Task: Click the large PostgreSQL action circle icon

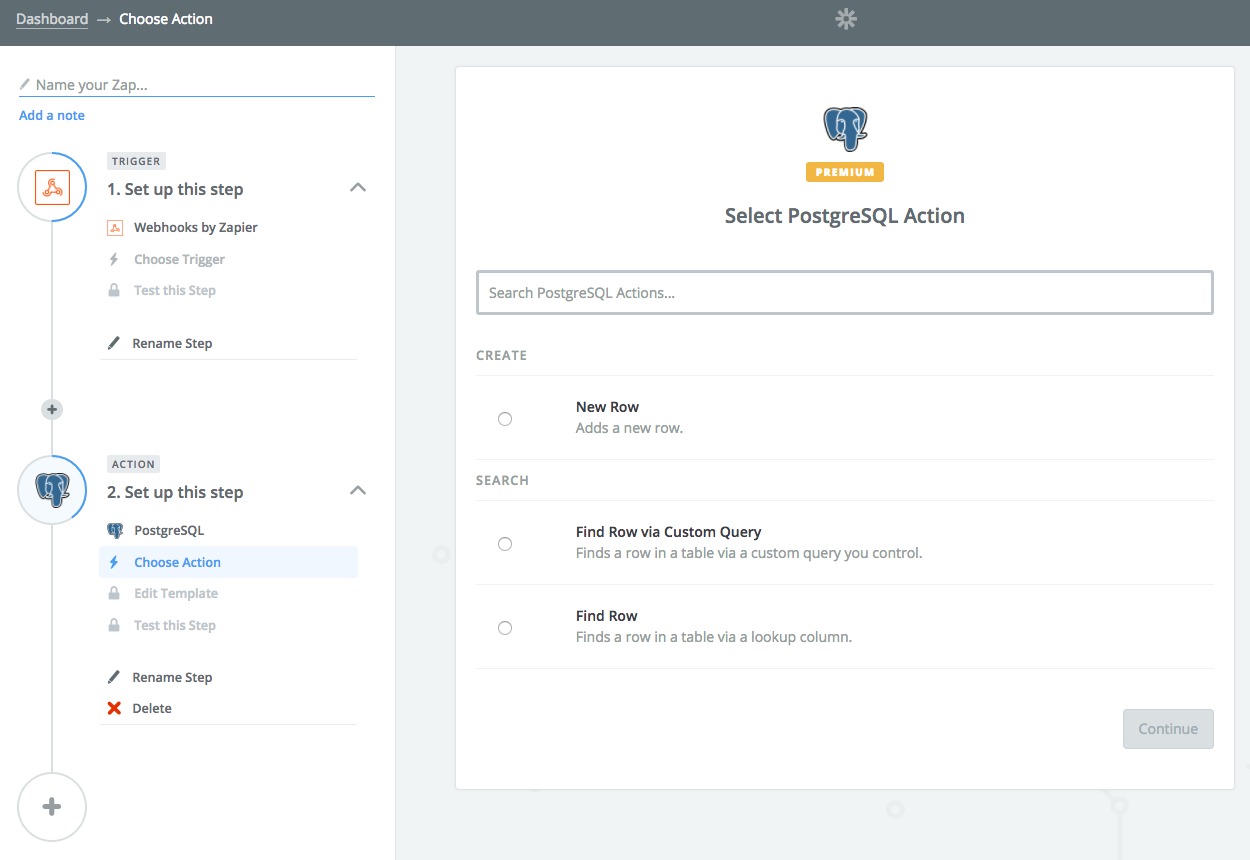Action: coord(52,490)
